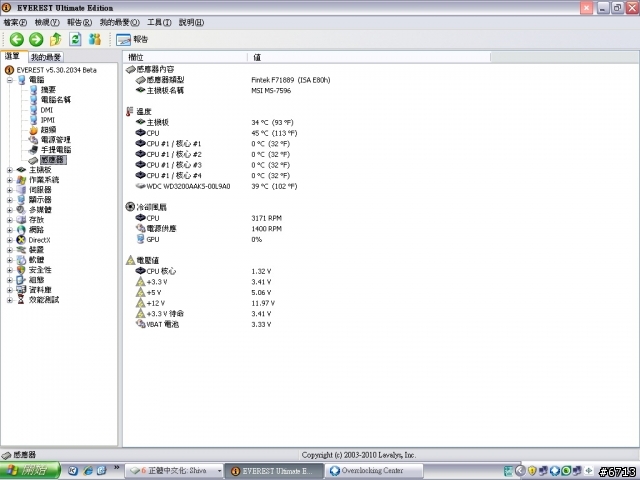Image resolution: width=640 pixels, height=480 pixels.
Task: Select the EVEREST v5.30.2034 Beta root node
Action: click(56, 70)
